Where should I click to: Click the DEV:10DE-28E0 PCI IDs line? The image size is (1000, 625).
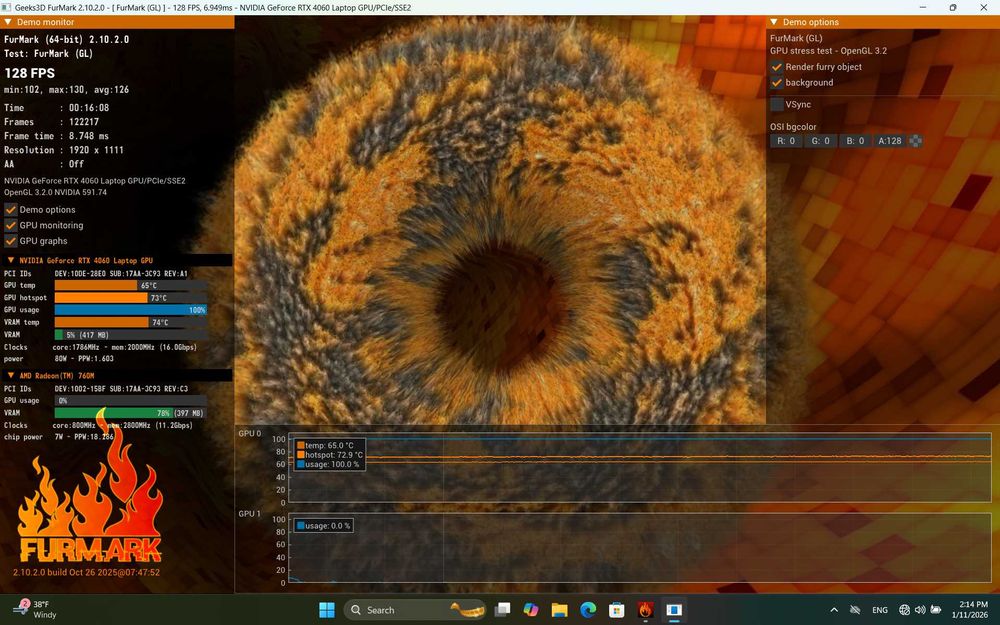point(121,274)
